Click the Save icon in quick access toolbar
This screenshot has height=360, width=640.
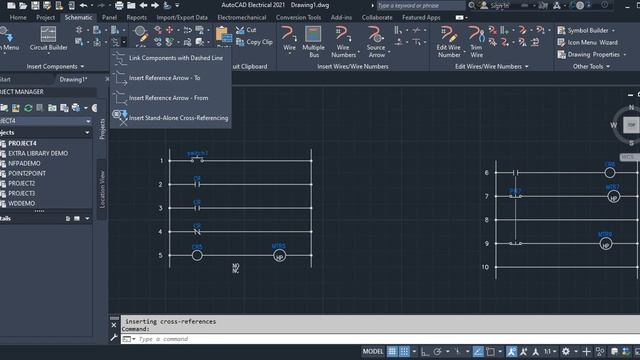click(x=36, y=5)
